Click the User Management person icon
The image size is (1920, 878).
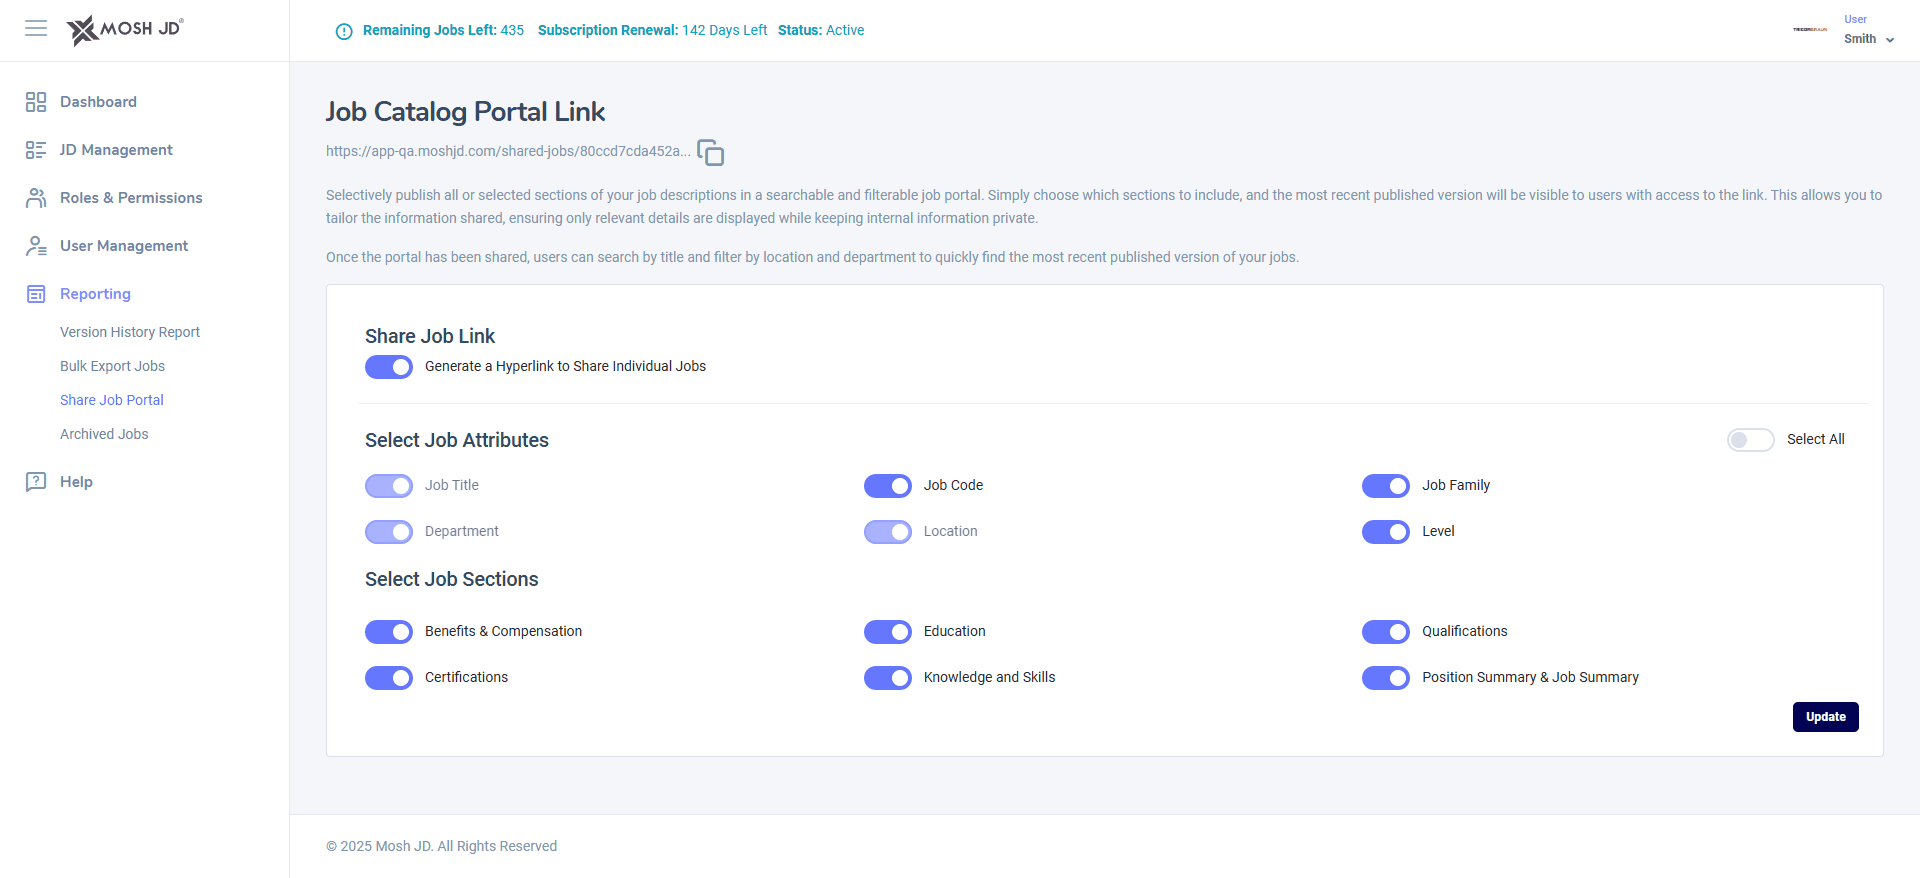click(x=36, y=246)
